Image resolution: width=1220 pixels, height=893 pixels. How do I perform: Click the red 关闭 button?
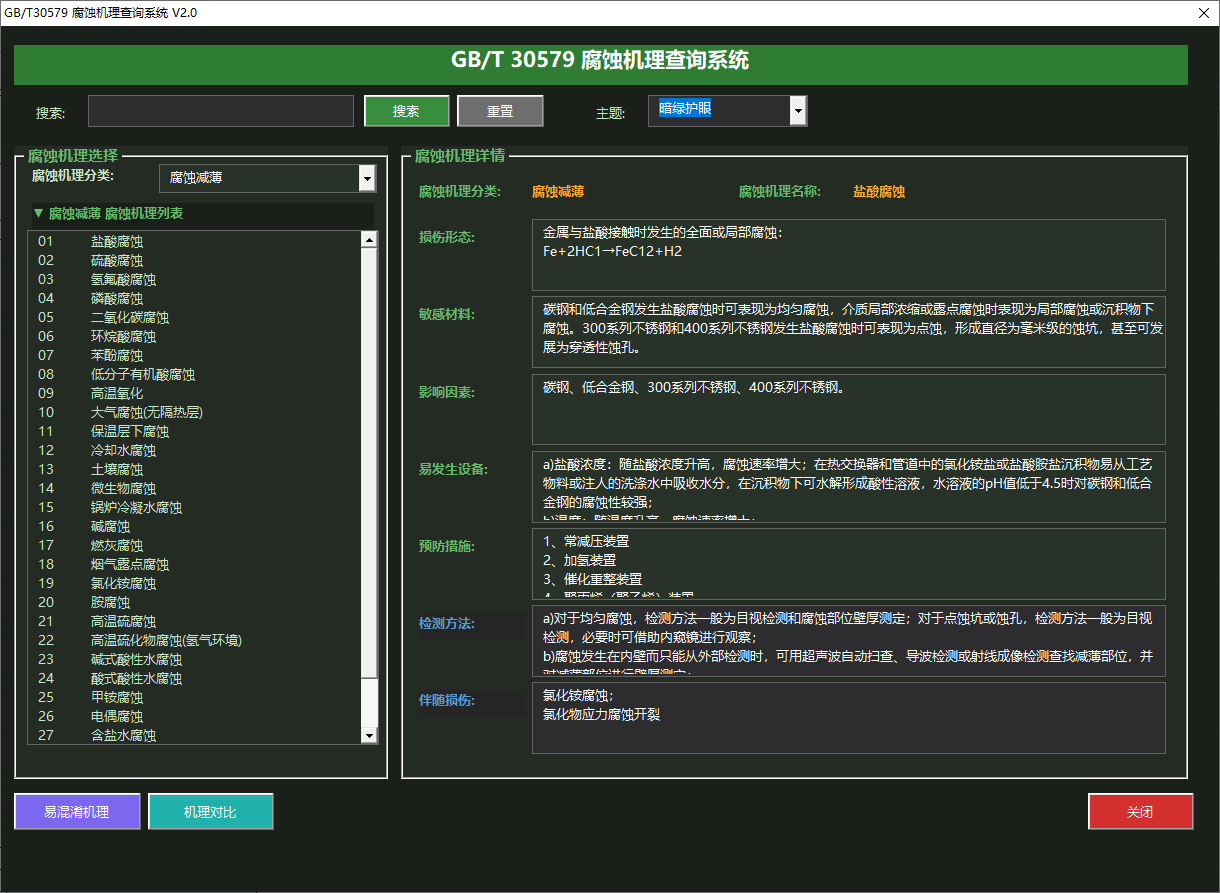[x=1140, y=812]
